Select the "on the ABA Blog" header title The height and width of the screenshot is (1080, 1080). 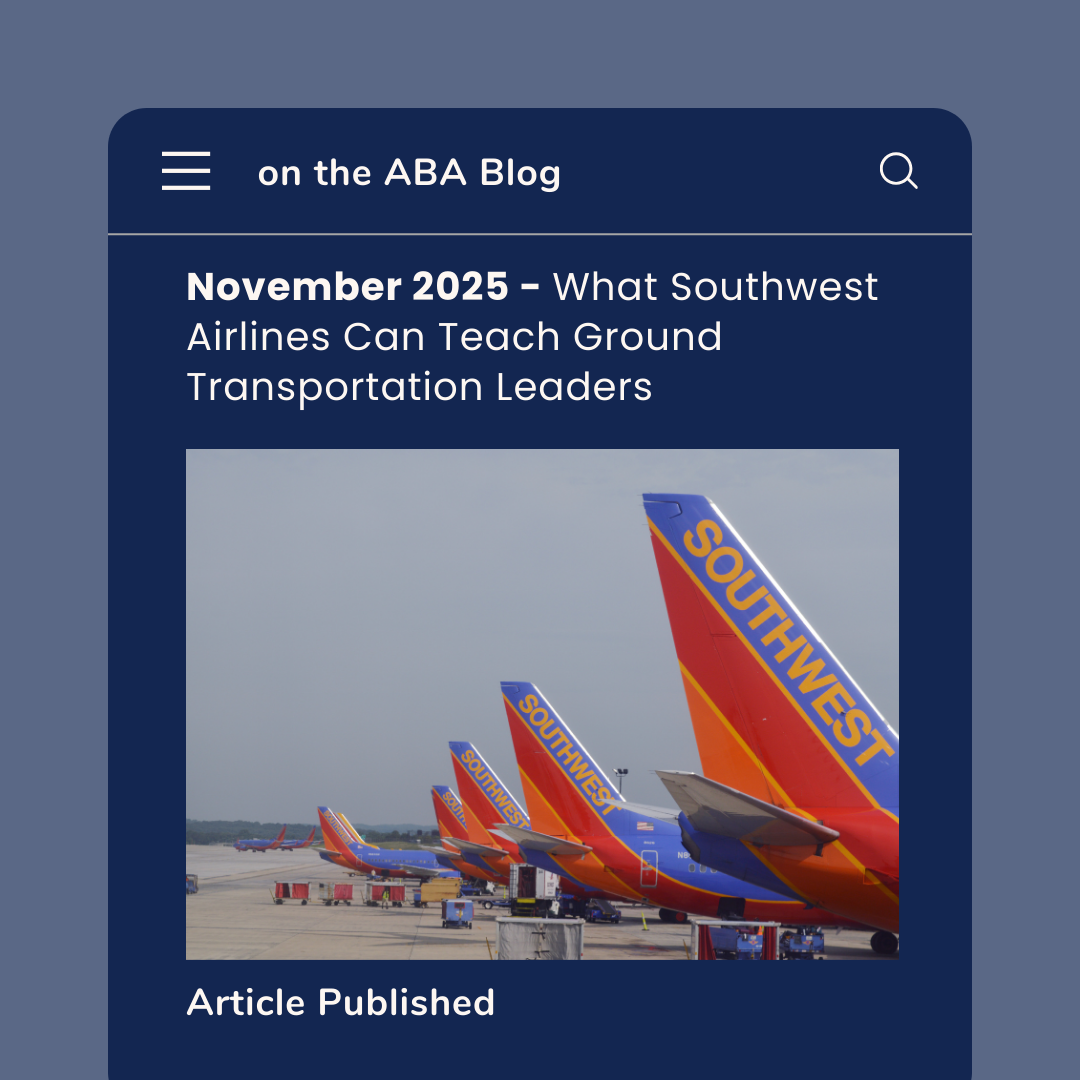coord(409,172)
